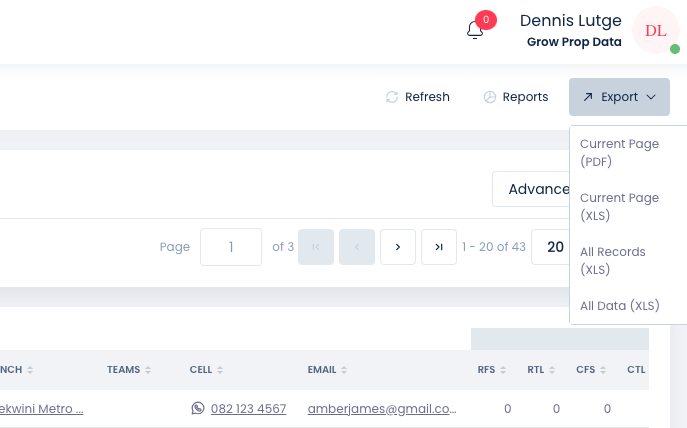Go to the next page
This screenshot has height=428, width=687.
point(398,247)
